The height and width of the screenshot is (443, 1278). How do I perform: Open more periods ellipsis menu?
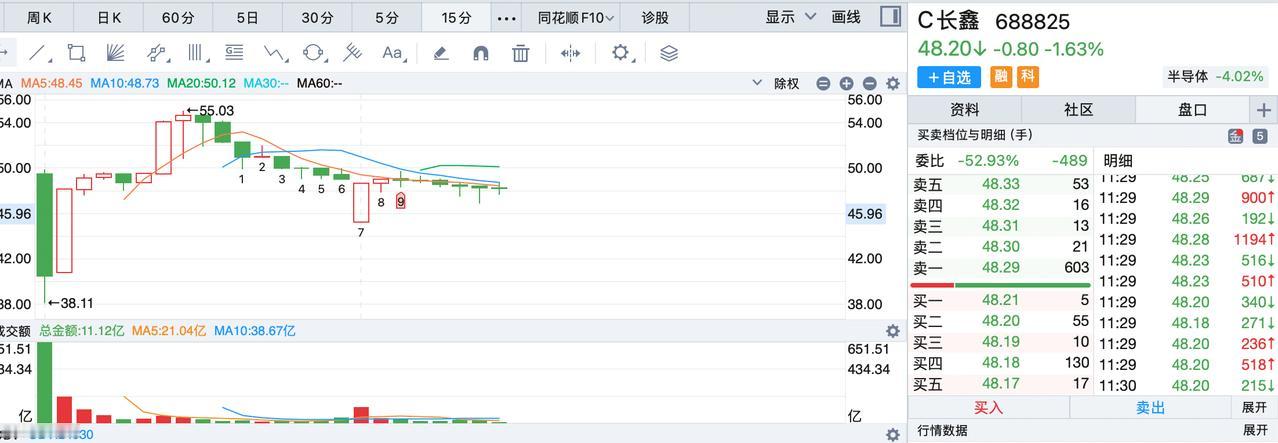coord(508,17)
